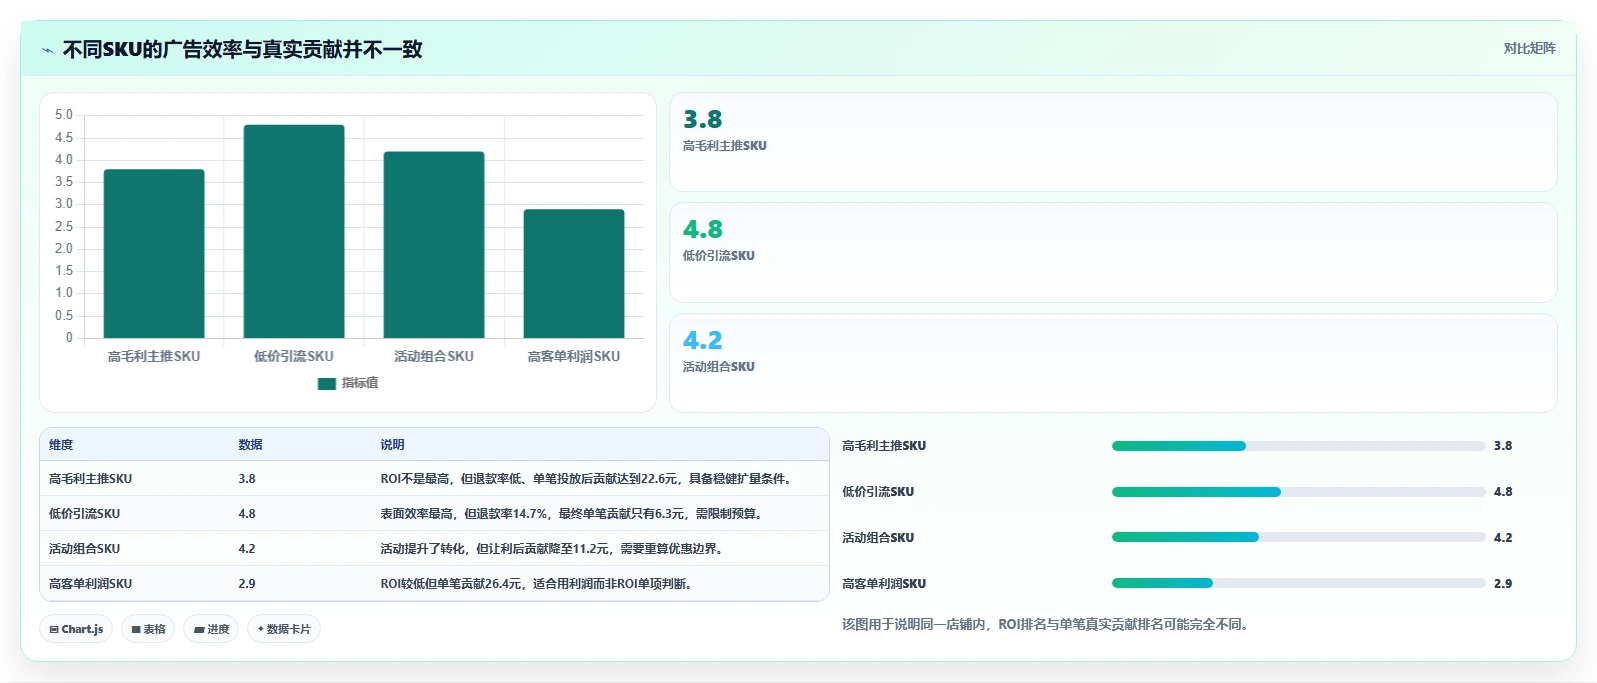Click the footnote starting 该图用于说明同一店铺内

click(1047, 625)
